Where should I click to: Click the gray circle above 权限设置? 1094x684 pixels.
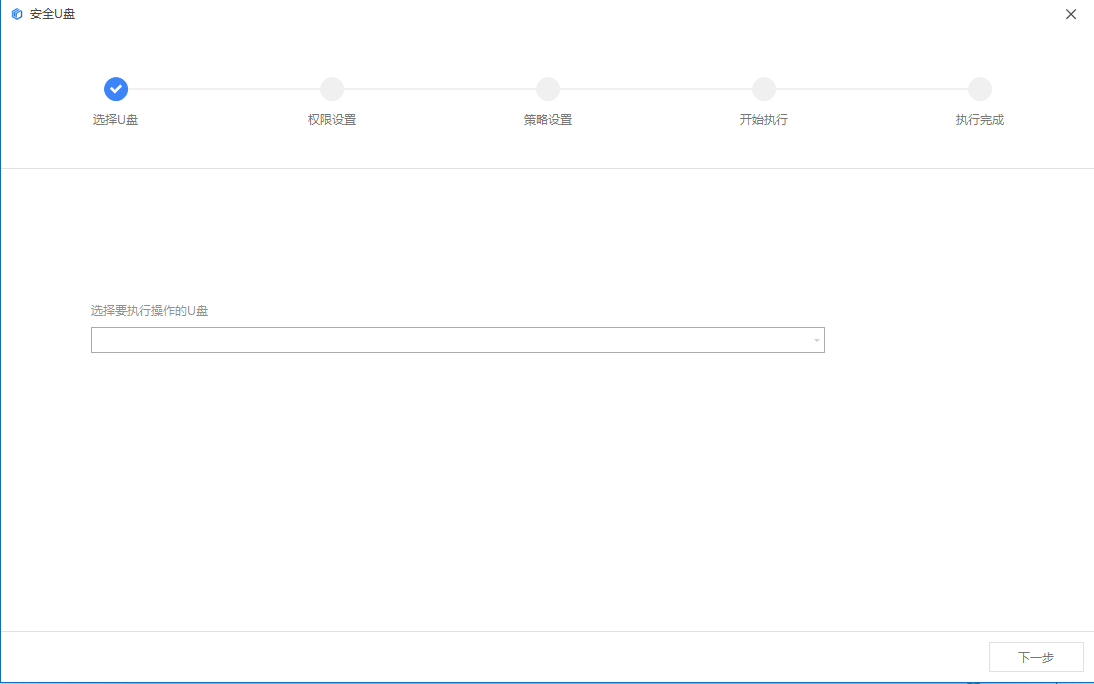point(332,89)
